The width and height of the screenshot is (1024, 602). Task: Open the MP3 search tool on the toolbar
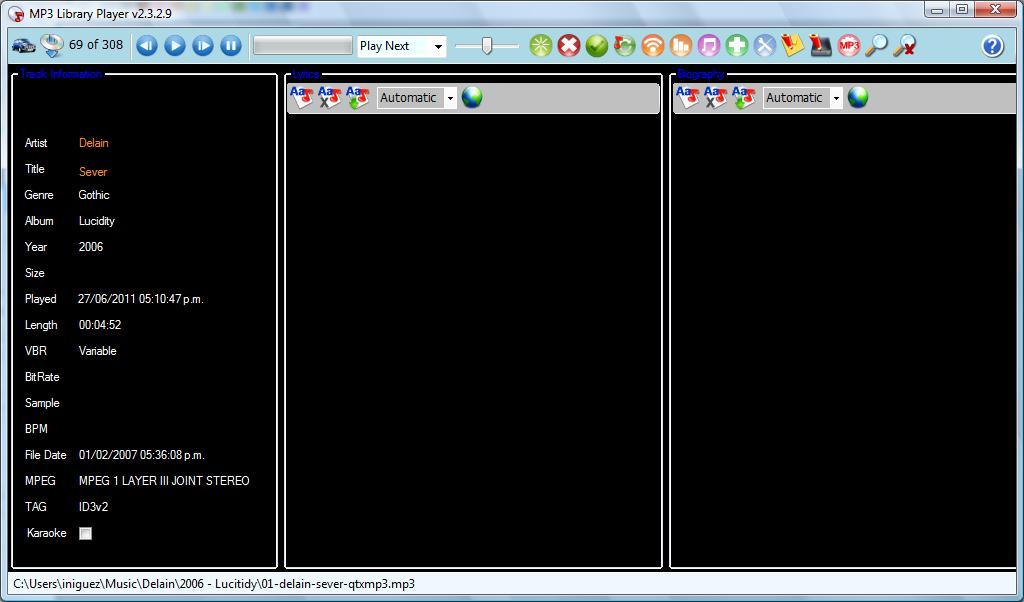(848, 45)
